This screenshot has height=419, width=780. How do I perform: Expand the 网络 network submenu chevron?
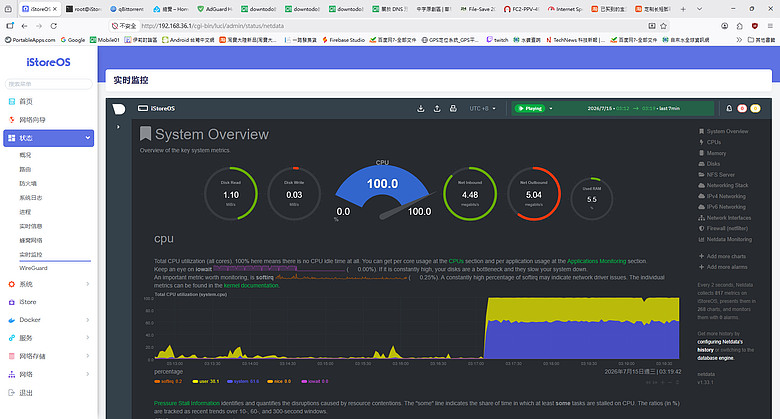88,374
